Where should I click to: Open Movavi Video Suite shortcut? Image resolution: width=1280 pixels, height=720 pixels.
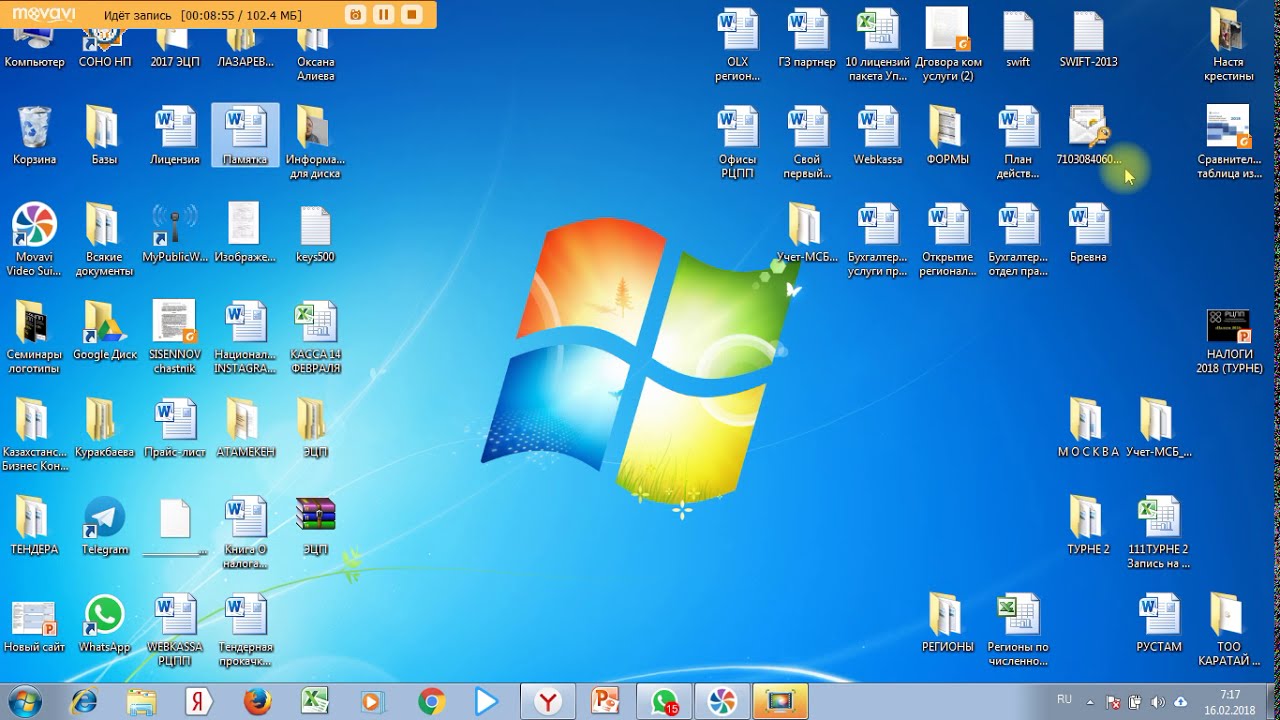[x=34, y=240]
